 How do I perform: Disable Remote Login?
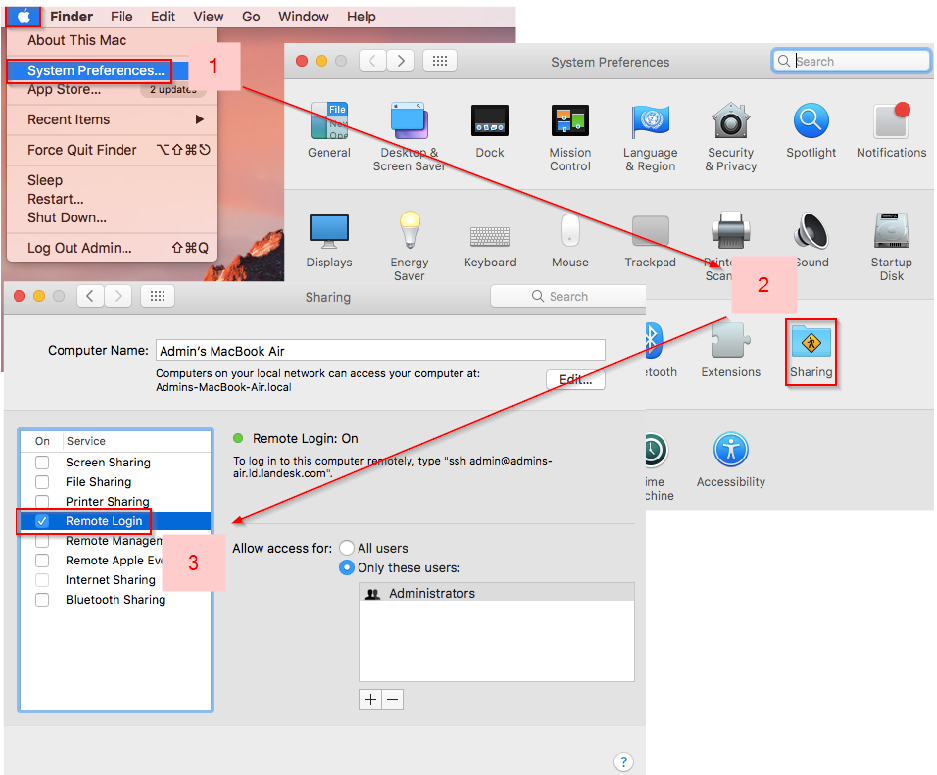(x=41, y=521)
